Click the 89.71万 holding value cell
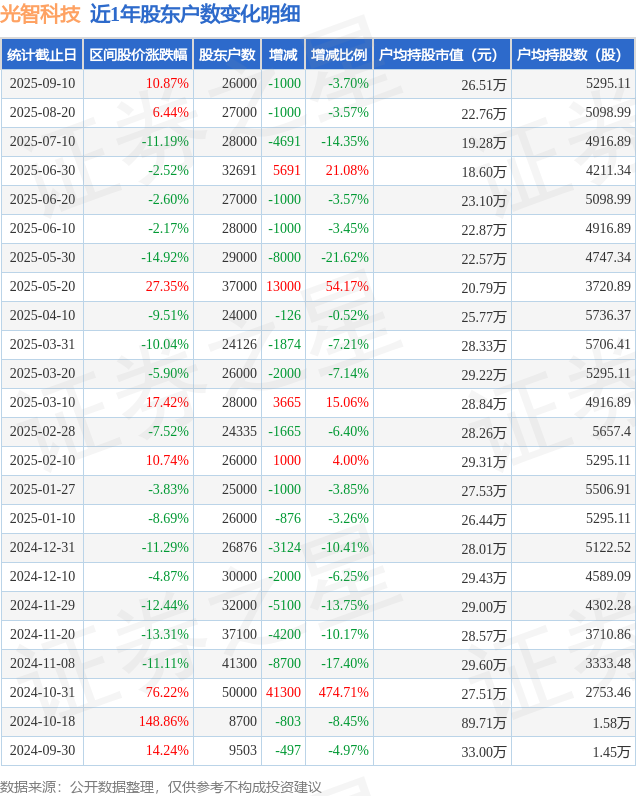The height and width of the screenshot is (796, 636). pyautogui.click(x=483, y=723)
